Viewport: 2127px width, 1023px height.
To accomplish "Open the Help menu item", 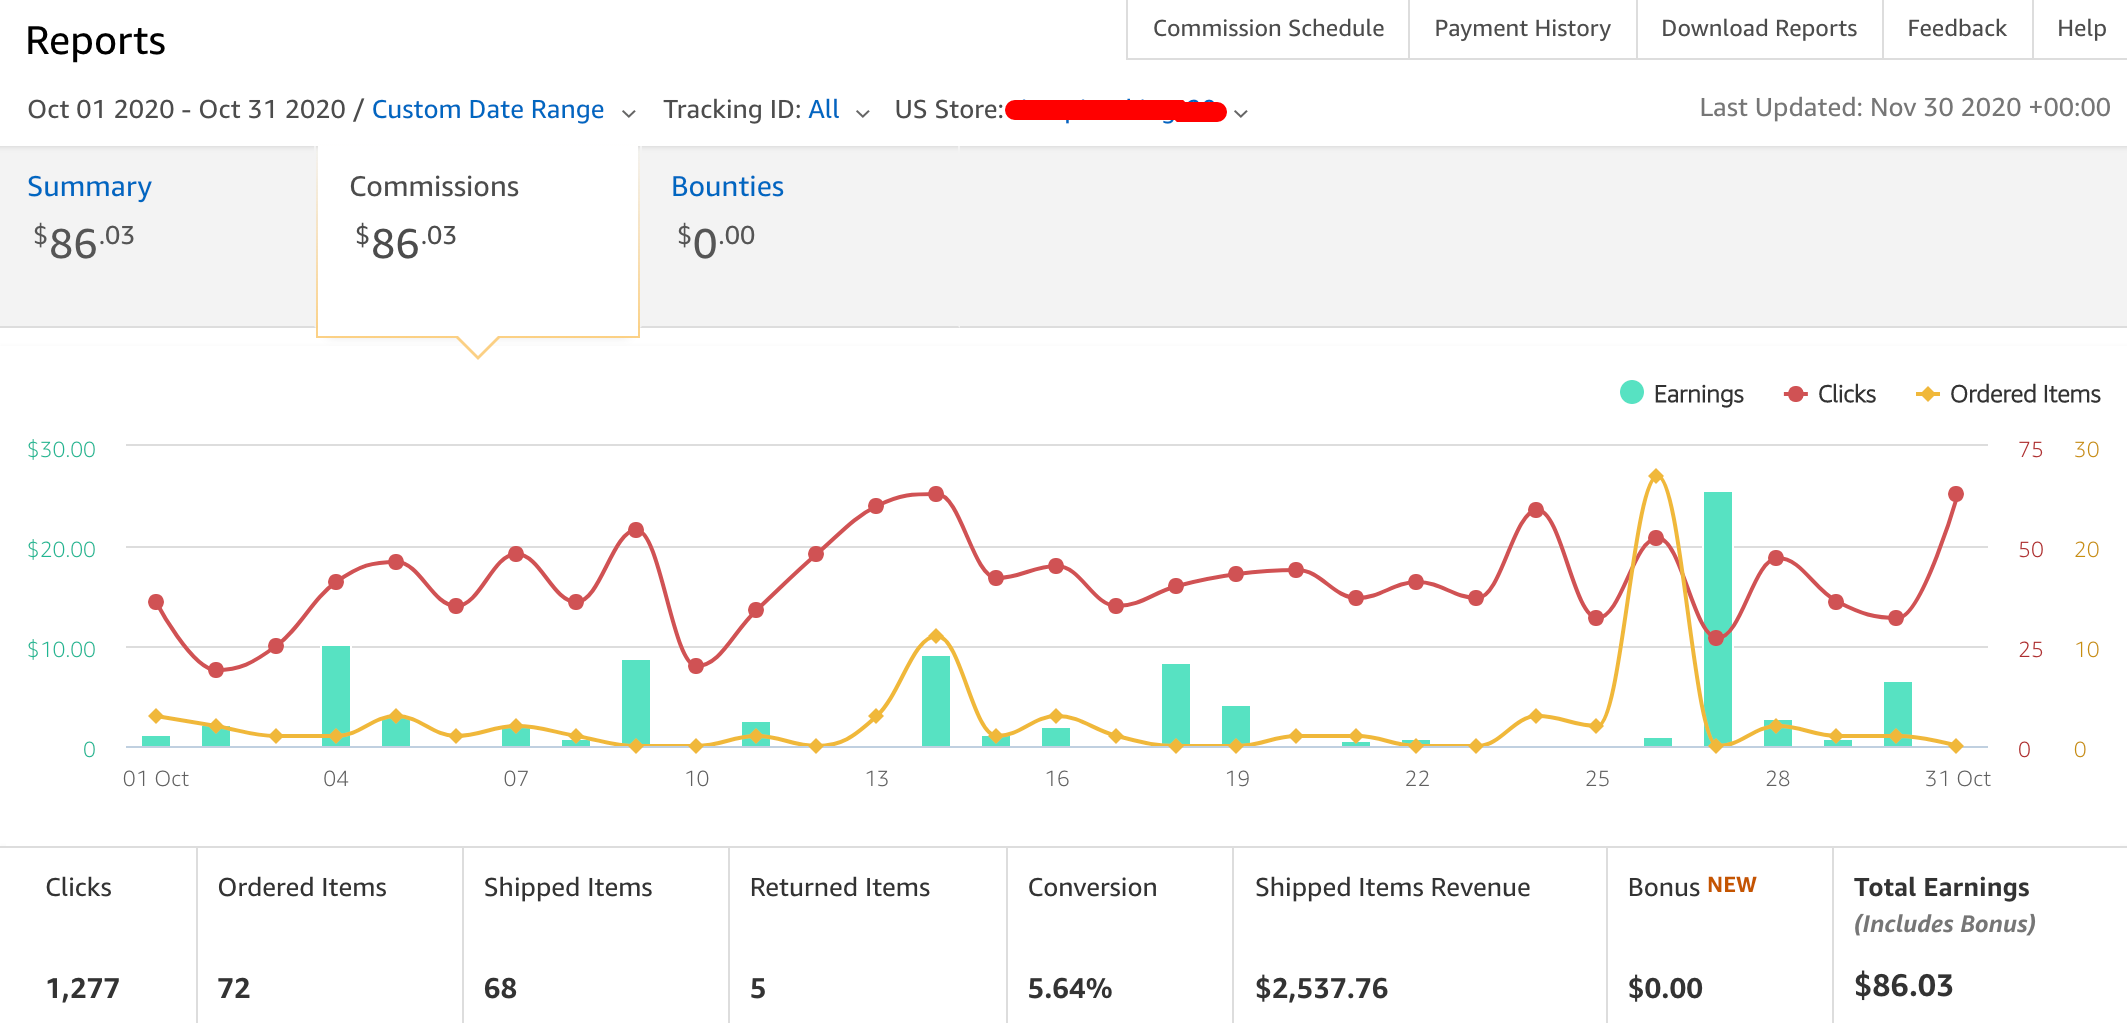I will 2081,29.
